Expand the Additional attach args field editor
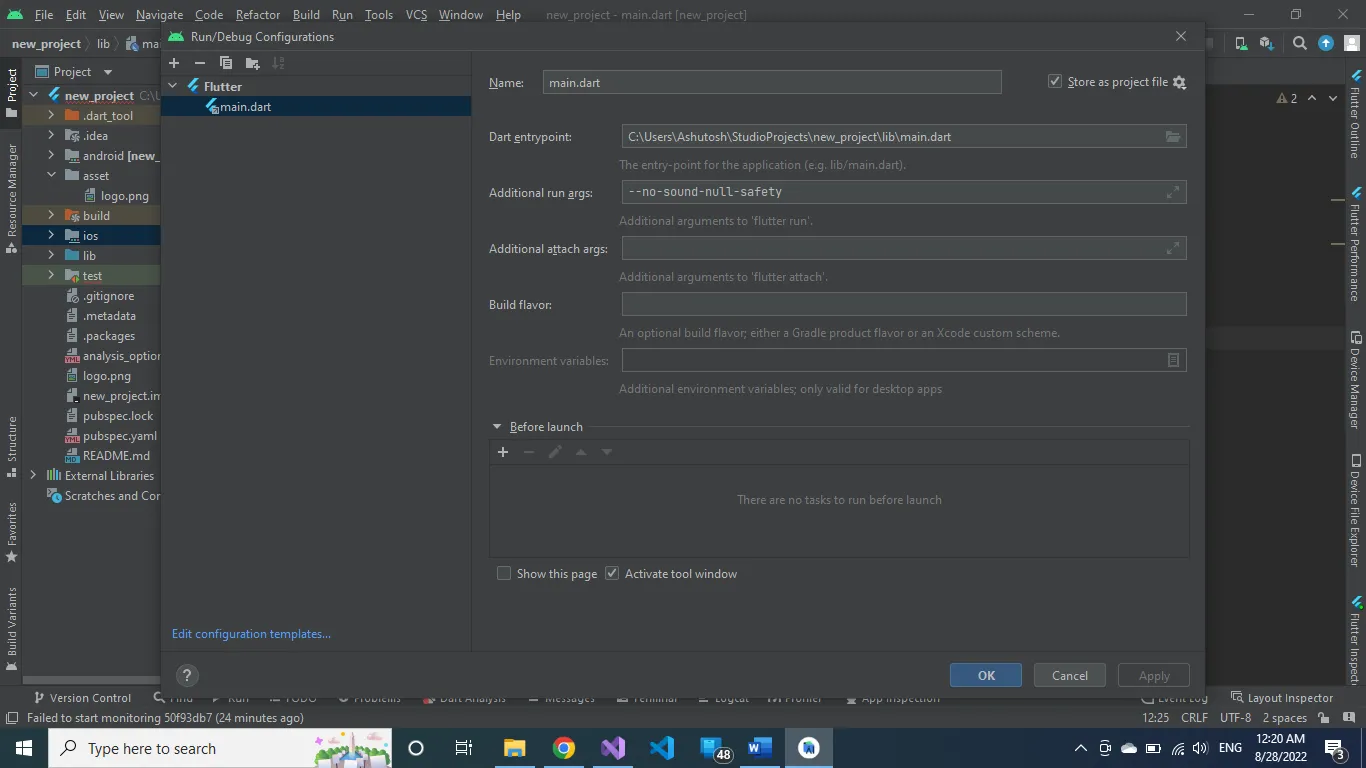This screenshot has height=768, width=1366. 1173,249
